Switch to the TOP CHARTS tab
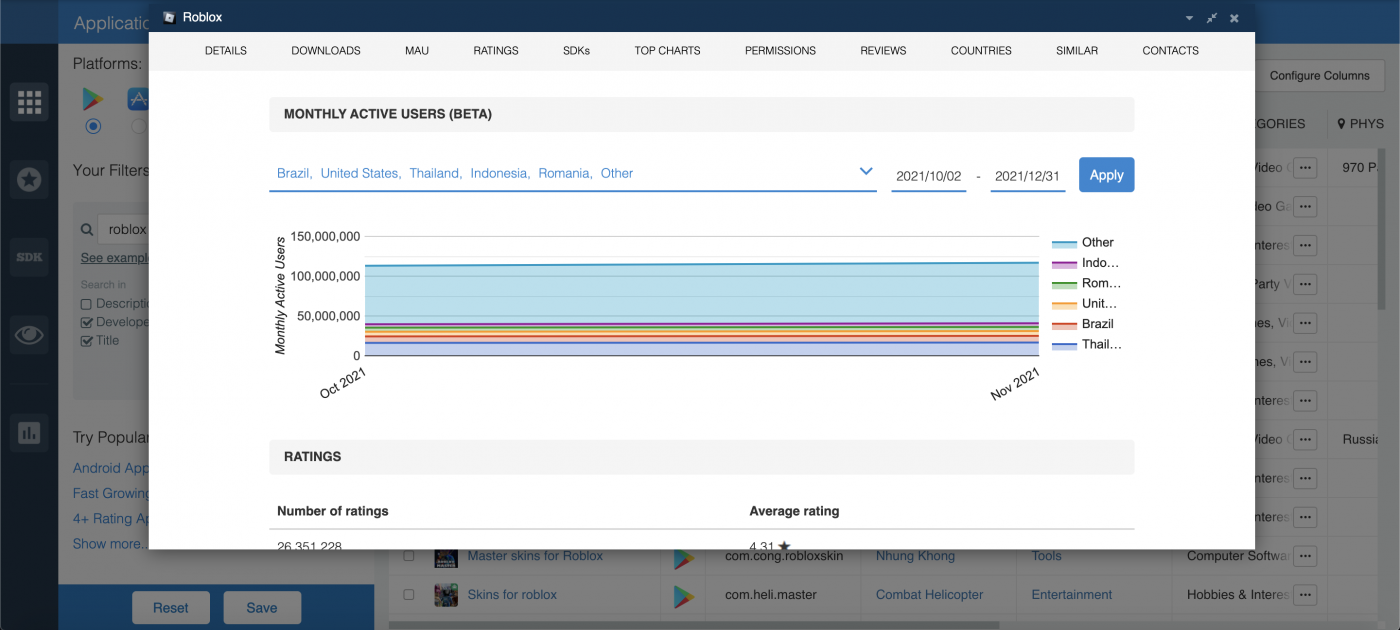 tap(667, 50)
